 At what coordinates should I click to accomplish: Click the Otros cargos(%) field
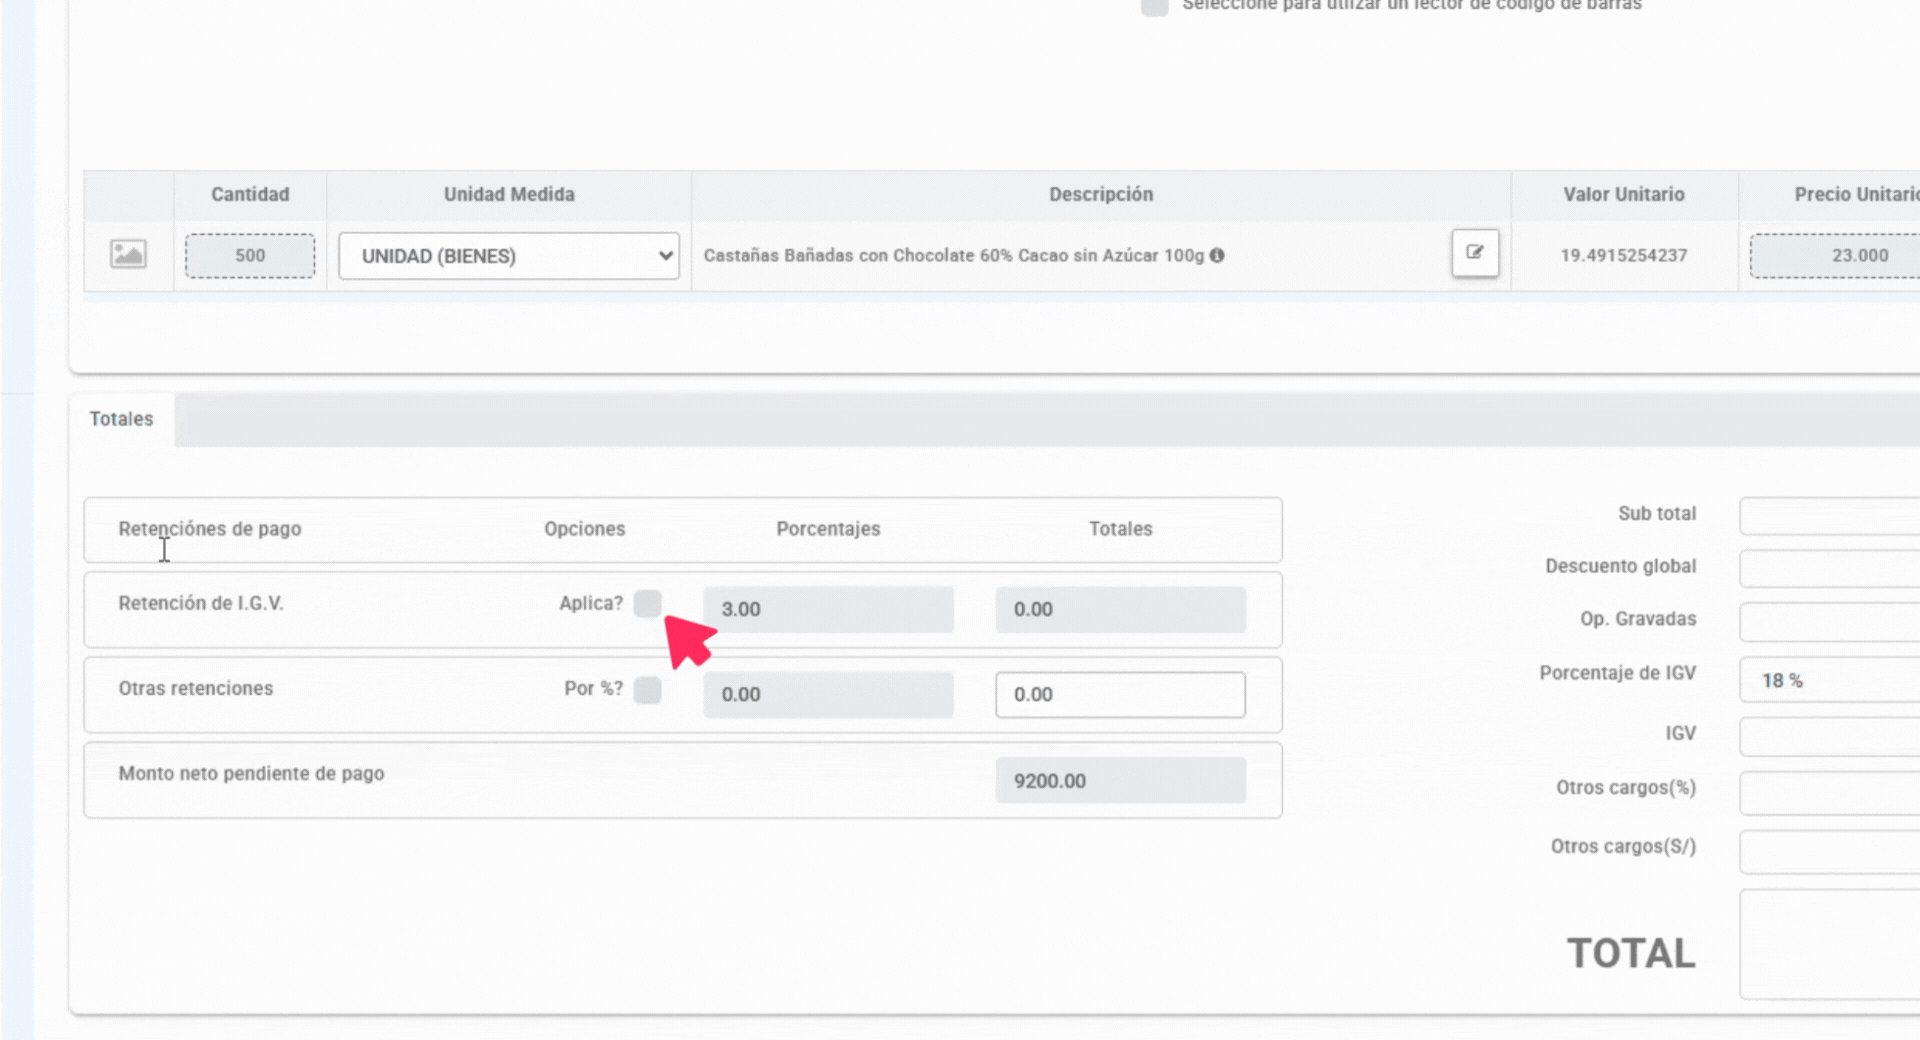click(1830, 792)
